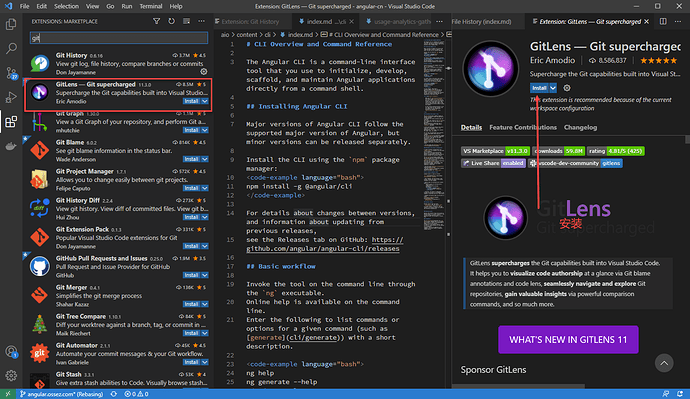
Task: Open notifications bell in status bar
Action: pos(680,394)
